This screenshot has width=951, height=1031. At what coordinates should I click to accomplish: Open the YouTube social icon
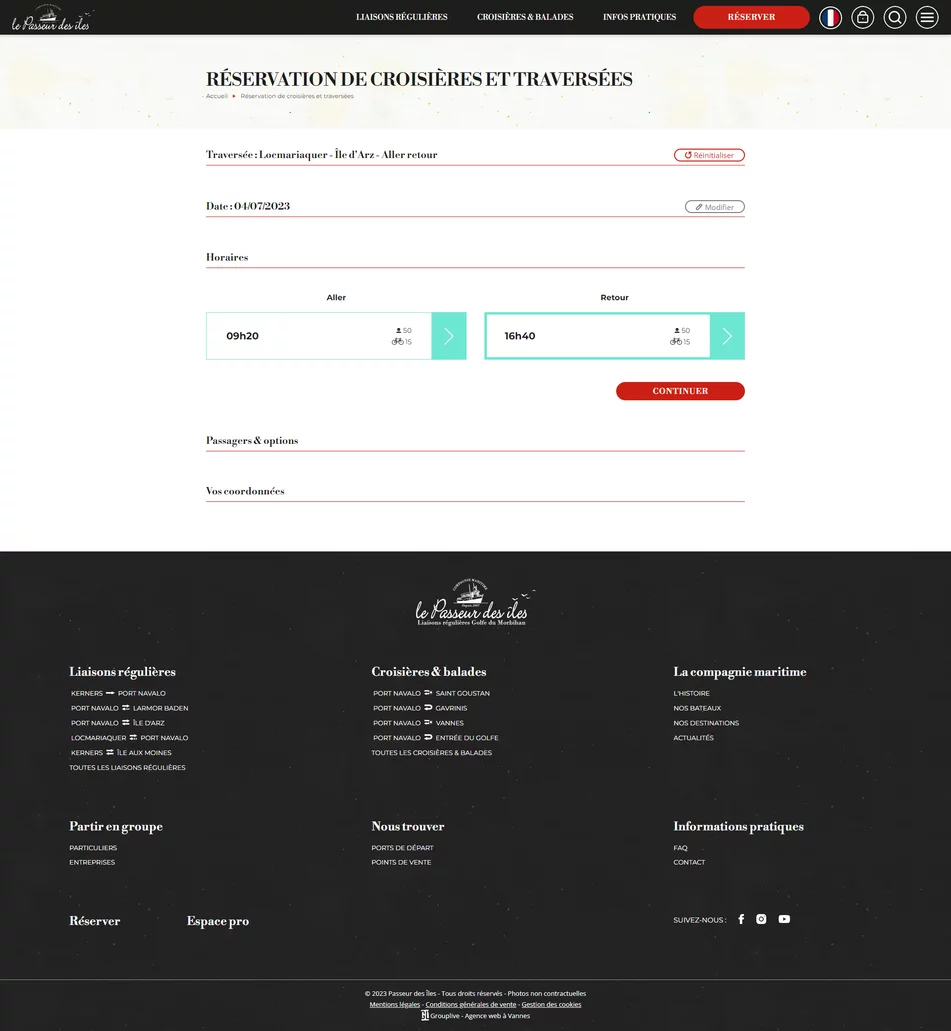pyautogui.click(x=784, y=919)
